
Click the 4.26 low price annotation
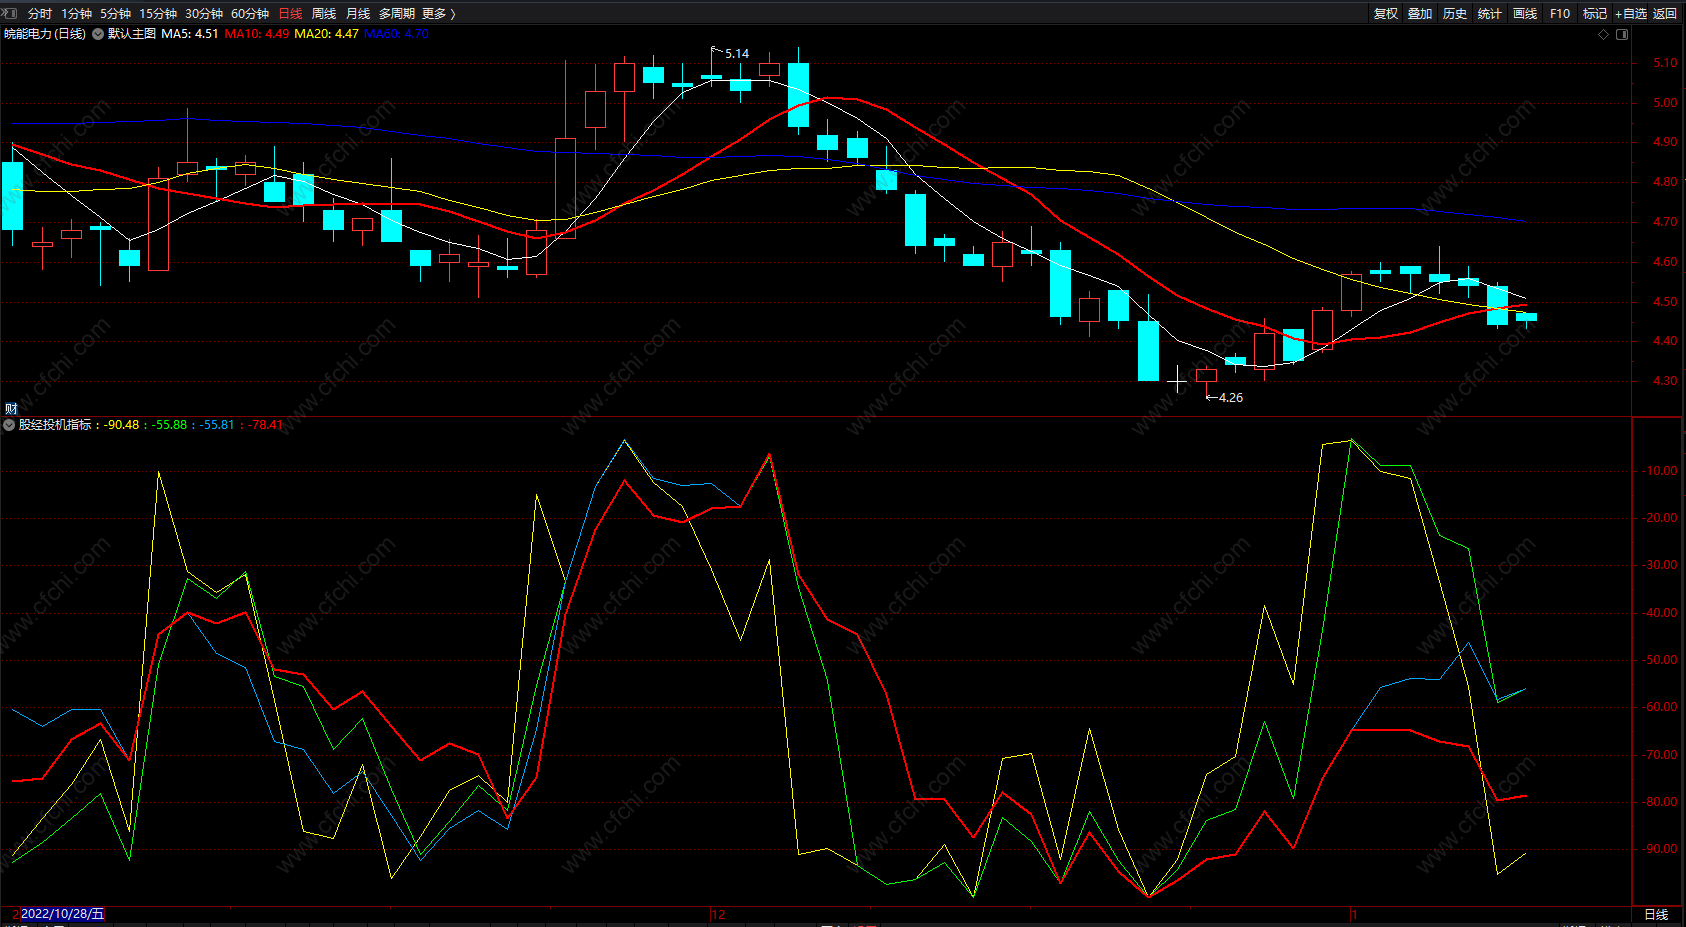pyautogui.click(x=1231, y=398)
